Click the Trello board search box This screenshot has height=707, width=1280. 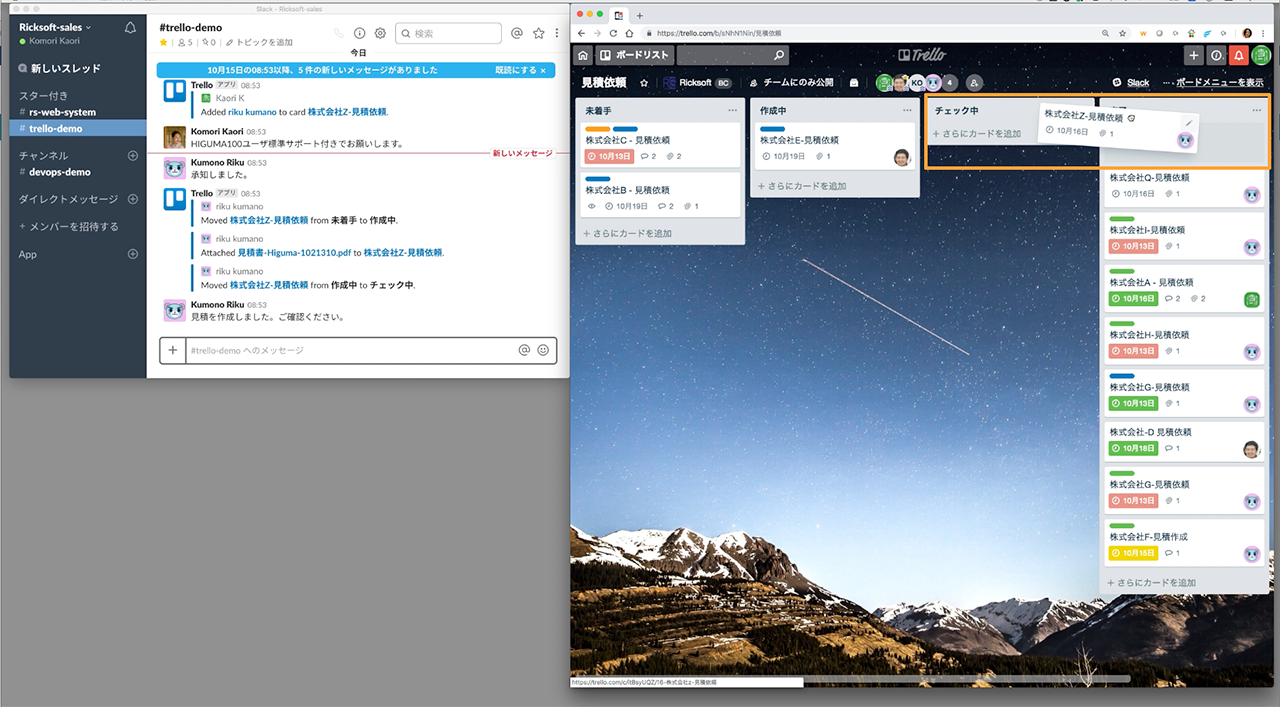732,55
